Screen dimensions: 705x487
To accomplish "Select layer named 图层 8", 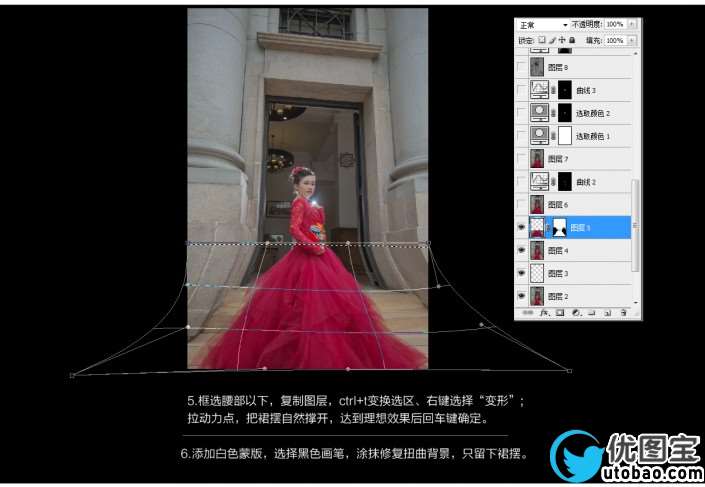I will pos(558,67).
